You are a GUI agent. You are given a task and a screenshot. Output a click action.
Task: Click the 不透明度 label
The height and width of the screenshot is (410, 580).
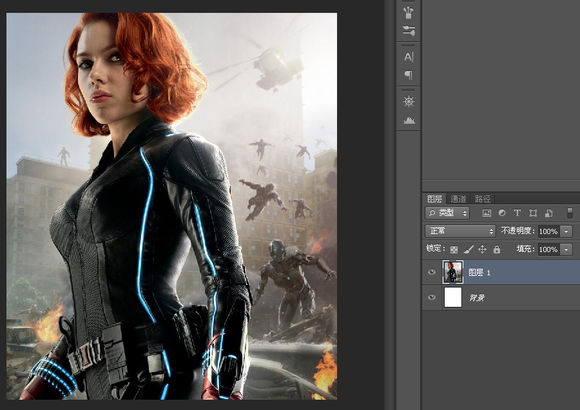click(517, 231)
